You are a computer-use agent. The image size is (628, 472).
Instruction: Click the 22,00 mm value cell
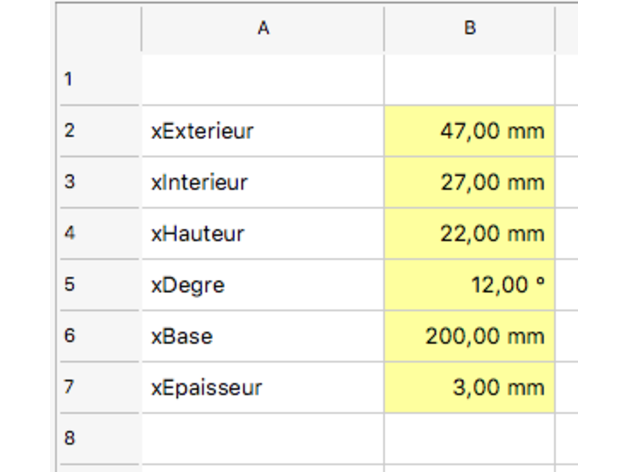[x=469, y=234]
